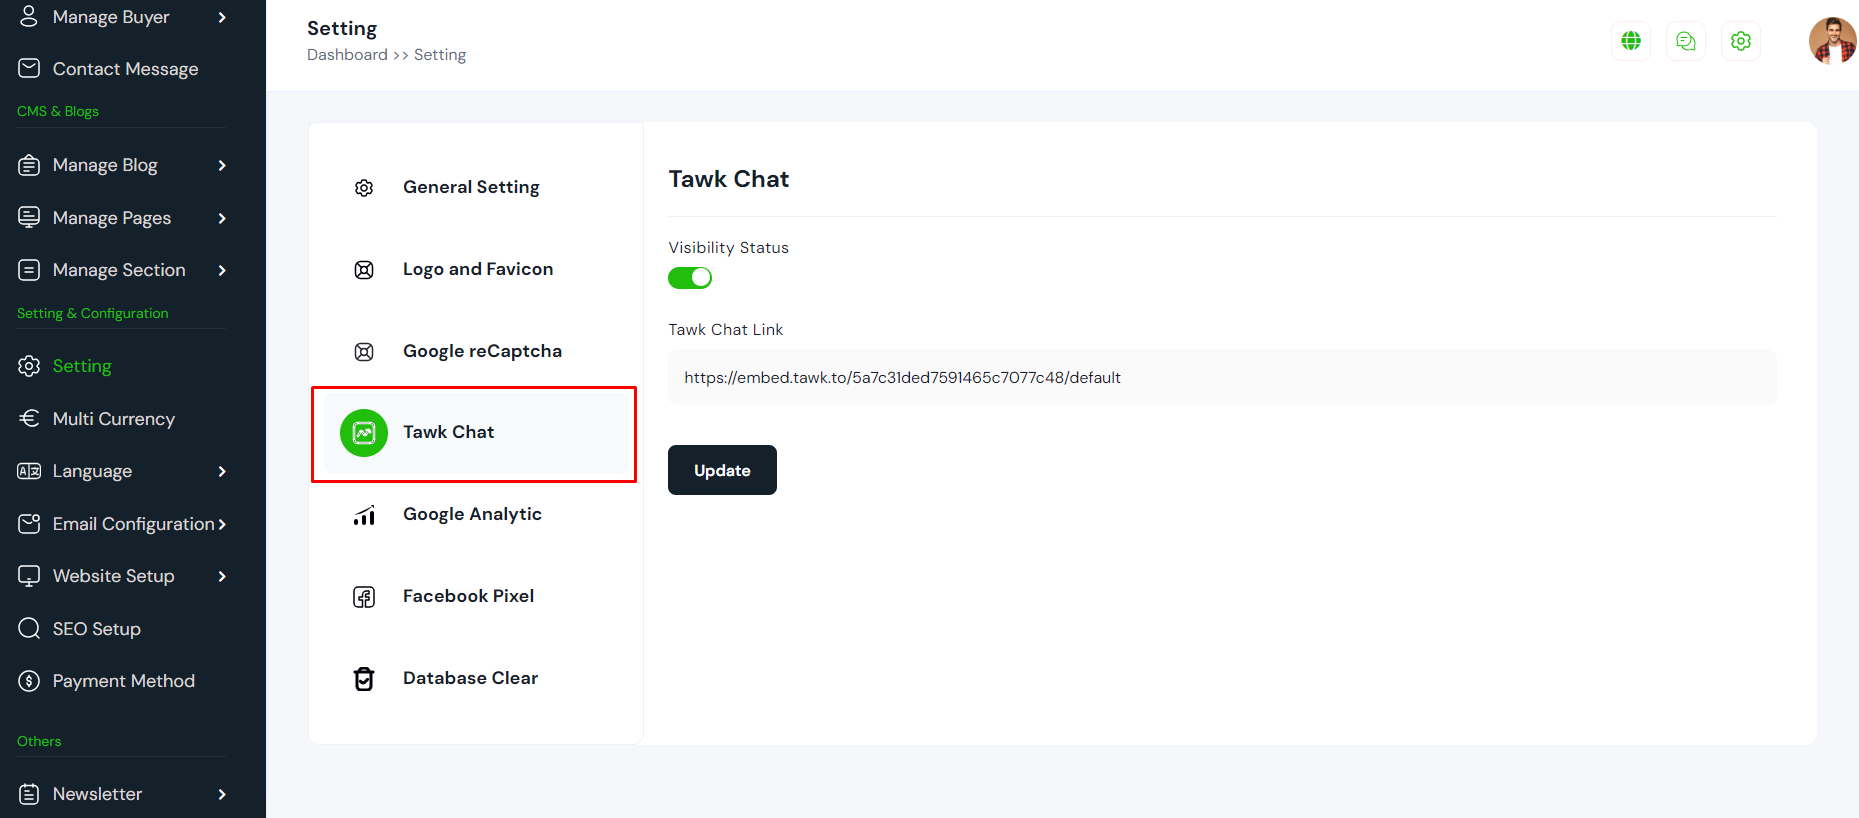Open the user profile avatar
This screenshot has height=818, width=1859.
pyautogui.click(x=1832, y=41)
